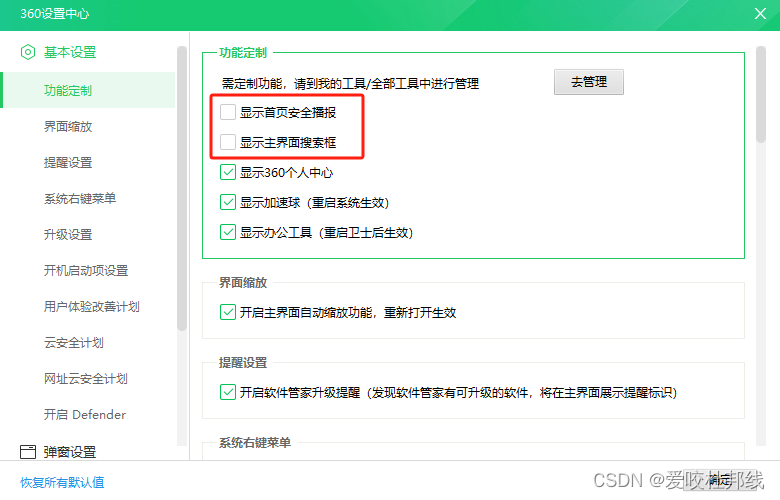Click the 确定 button
The height and width of the screenshot is (500, 780).
pyautogui.click(x=719, y=480)
